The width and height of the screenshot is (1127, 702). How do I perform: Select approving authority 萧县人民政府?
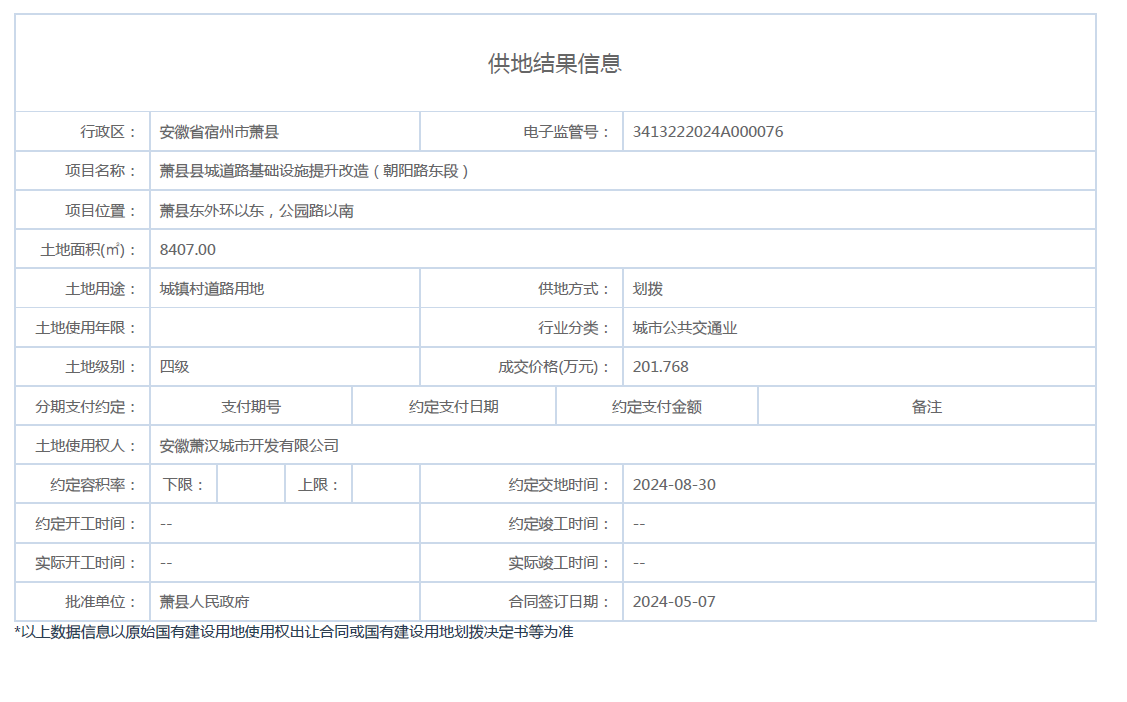click(204, 602)
